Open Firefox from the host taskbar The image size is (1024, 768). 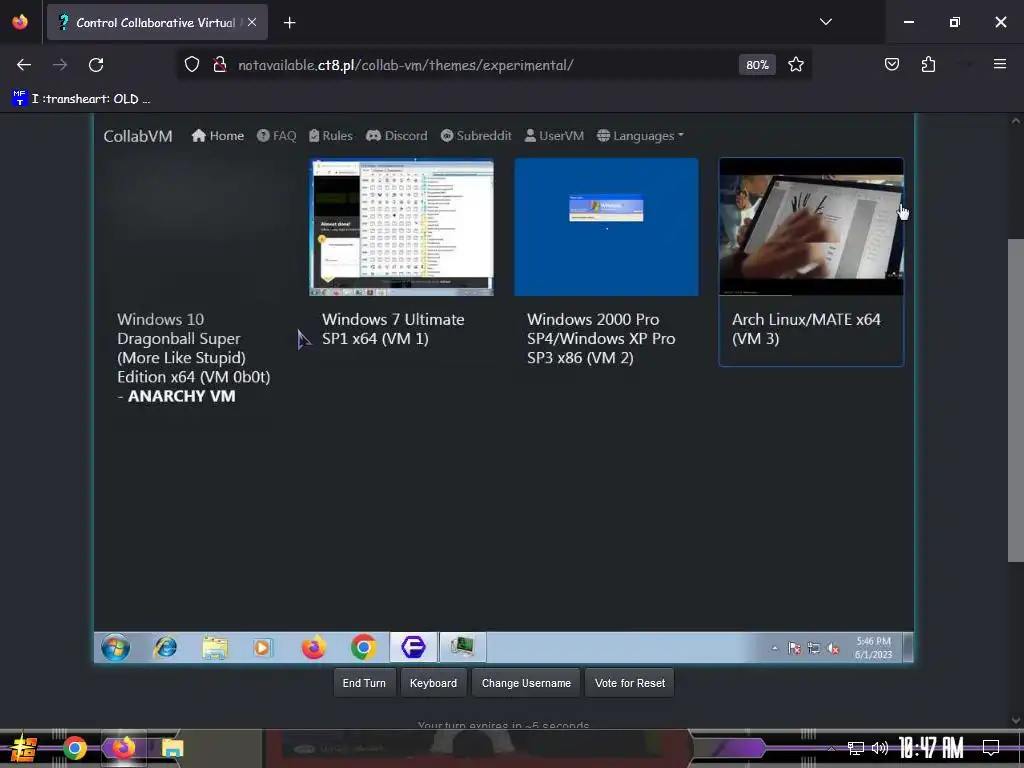pos(123,748)
